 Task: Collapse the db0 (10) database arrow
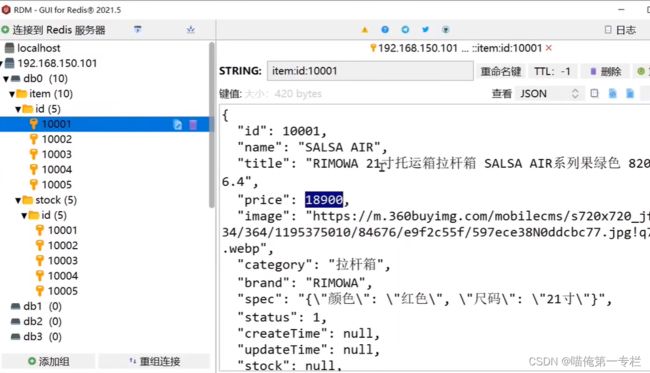tap(6, 79)
